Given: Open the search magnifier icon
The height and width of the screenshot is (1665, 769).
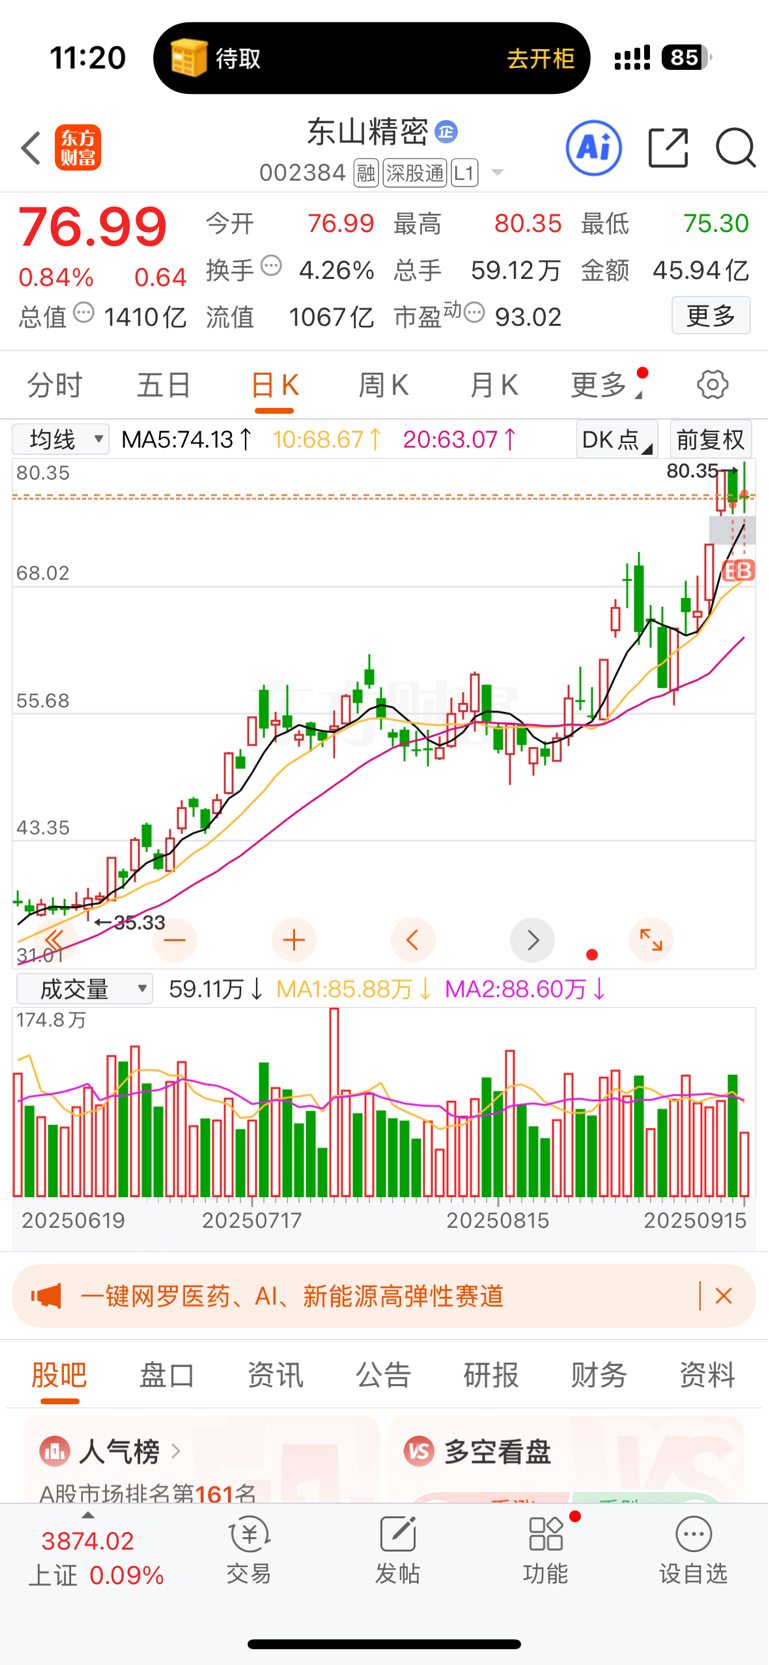Looking at the screenshot, I should [736, 148].
